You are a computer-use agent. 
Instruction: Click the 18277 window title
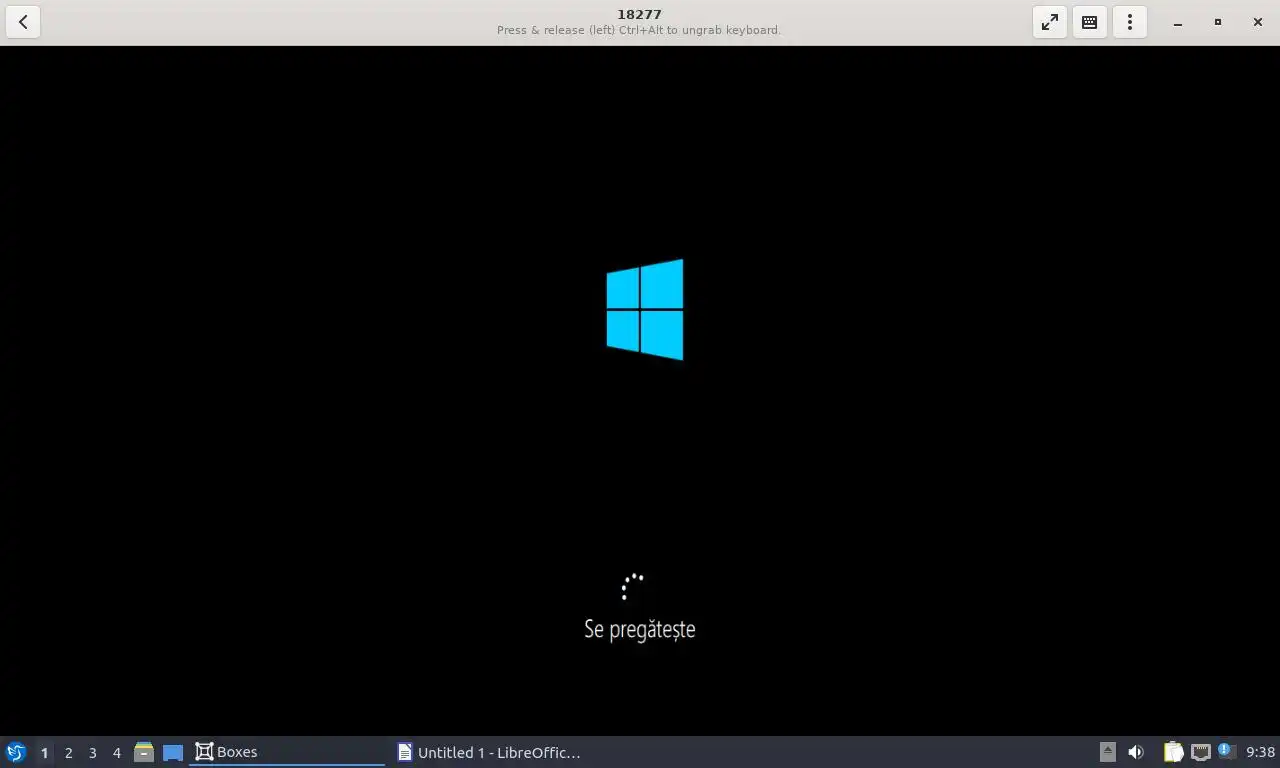click(x=639, y=14)
